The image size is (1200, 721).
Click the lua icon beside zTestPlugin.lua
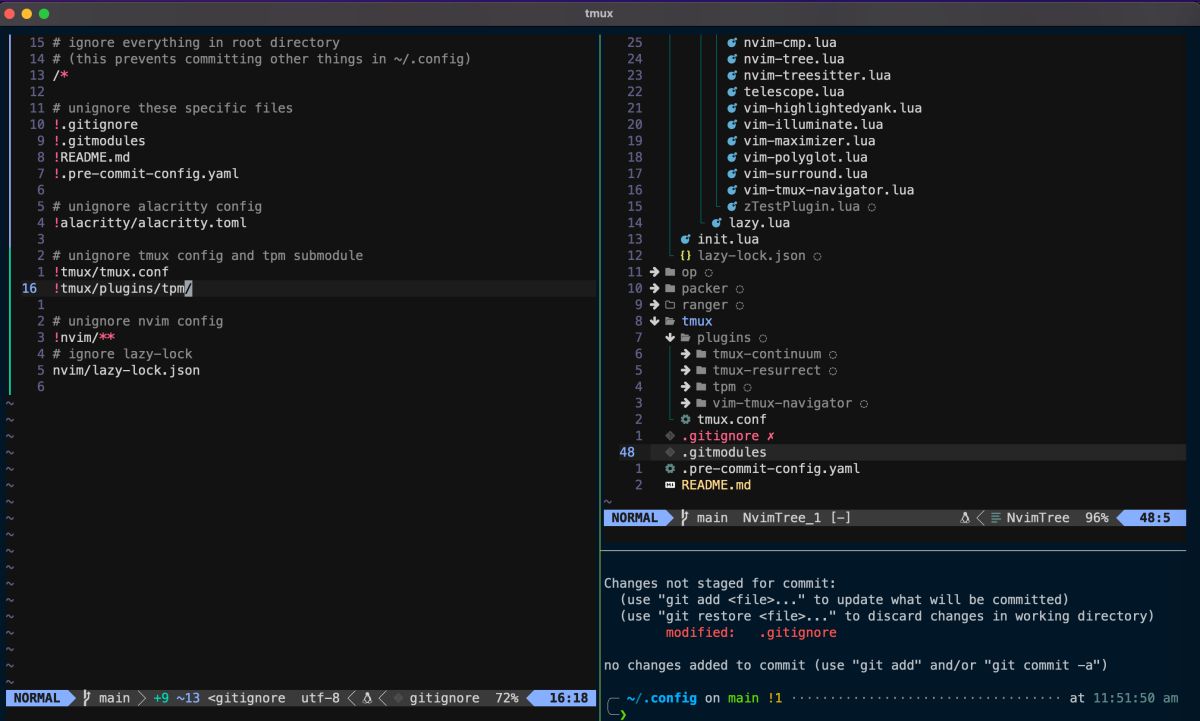tap(732, 207)
